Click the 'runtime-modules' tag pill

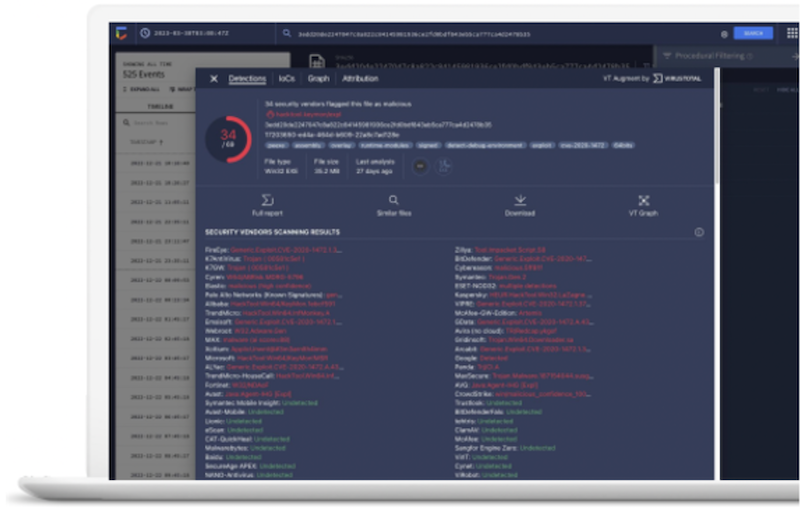pos(385,145)
